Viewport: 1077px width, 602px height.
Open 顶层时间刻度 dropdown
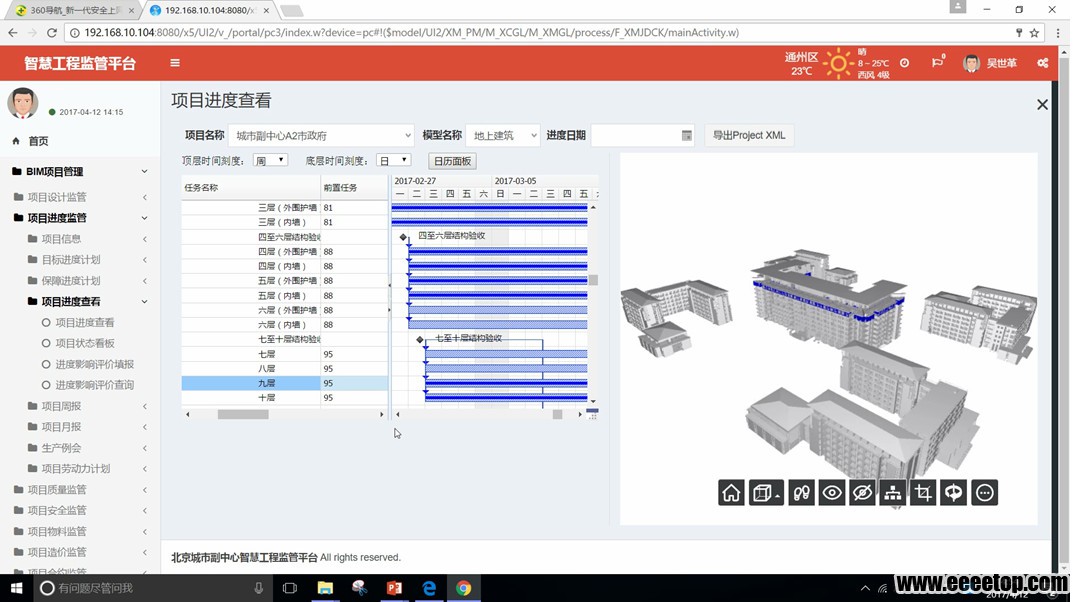[x=270, y=160]
